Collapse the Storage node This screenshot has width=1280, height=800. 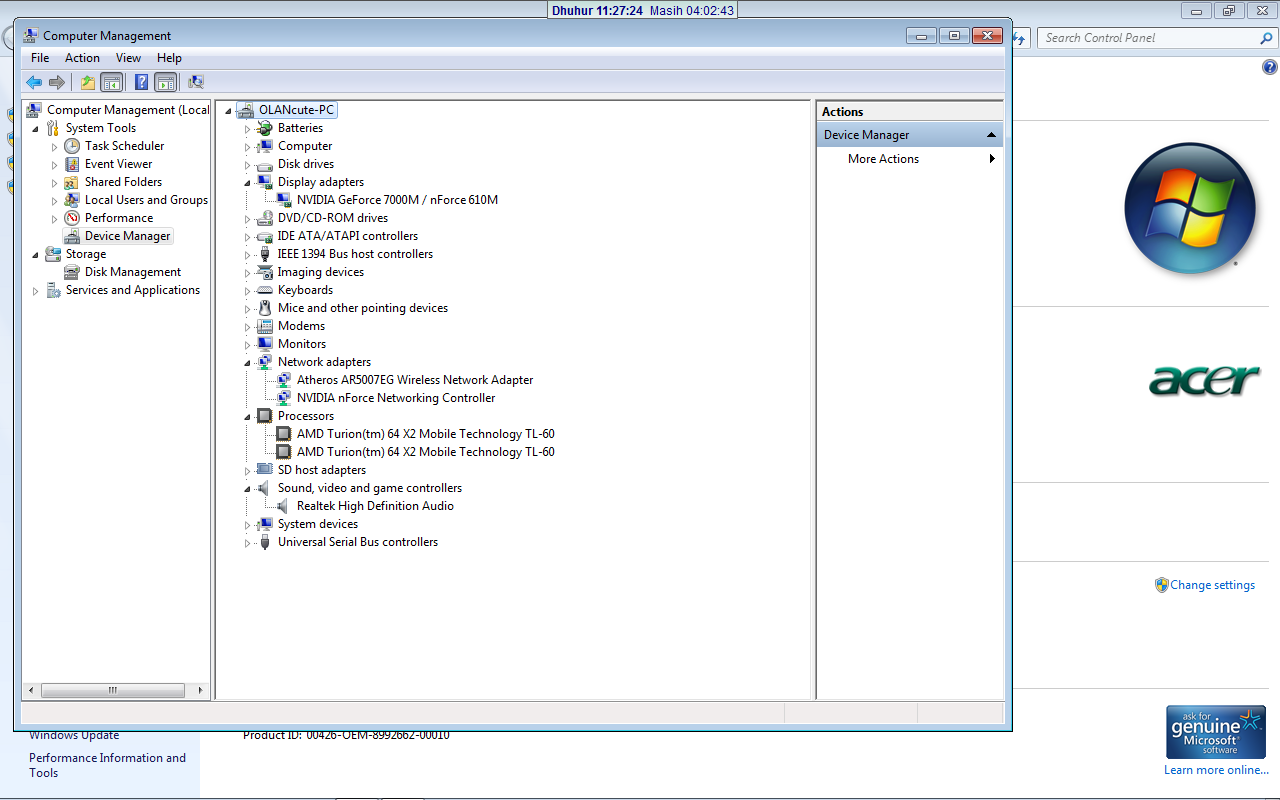click(36, 255)
